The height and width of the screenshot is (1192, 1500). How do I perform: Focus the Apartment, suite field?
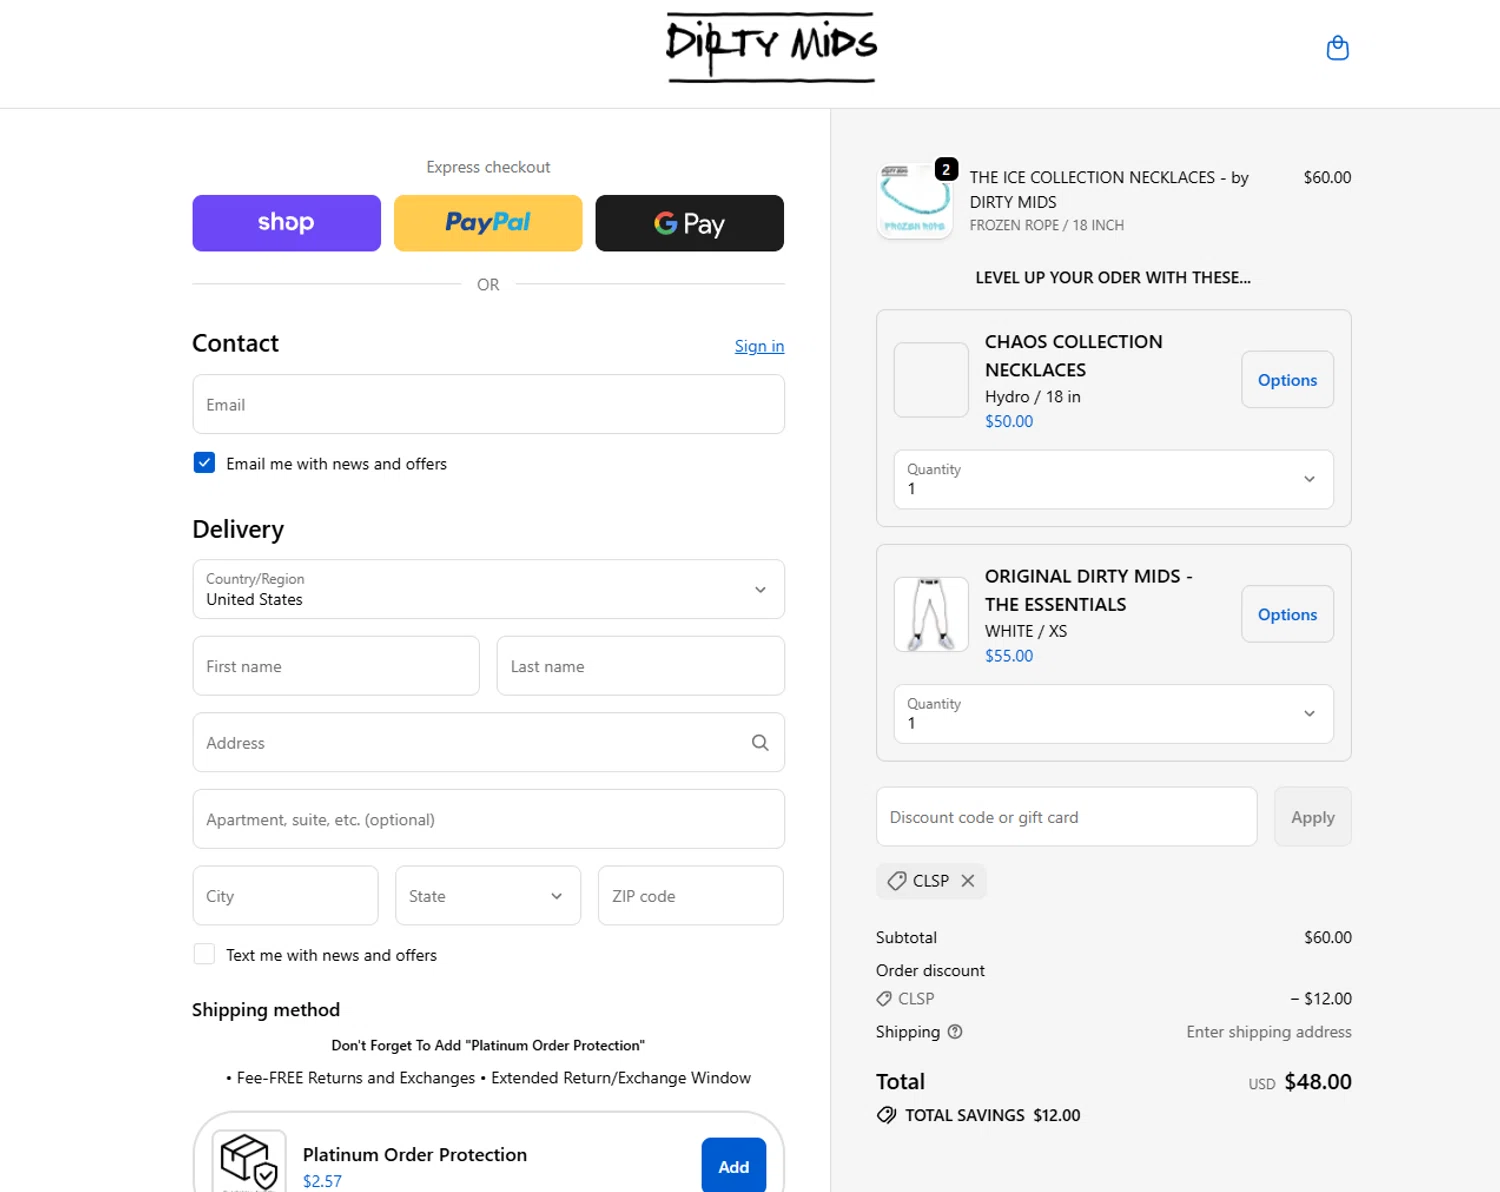488,819
